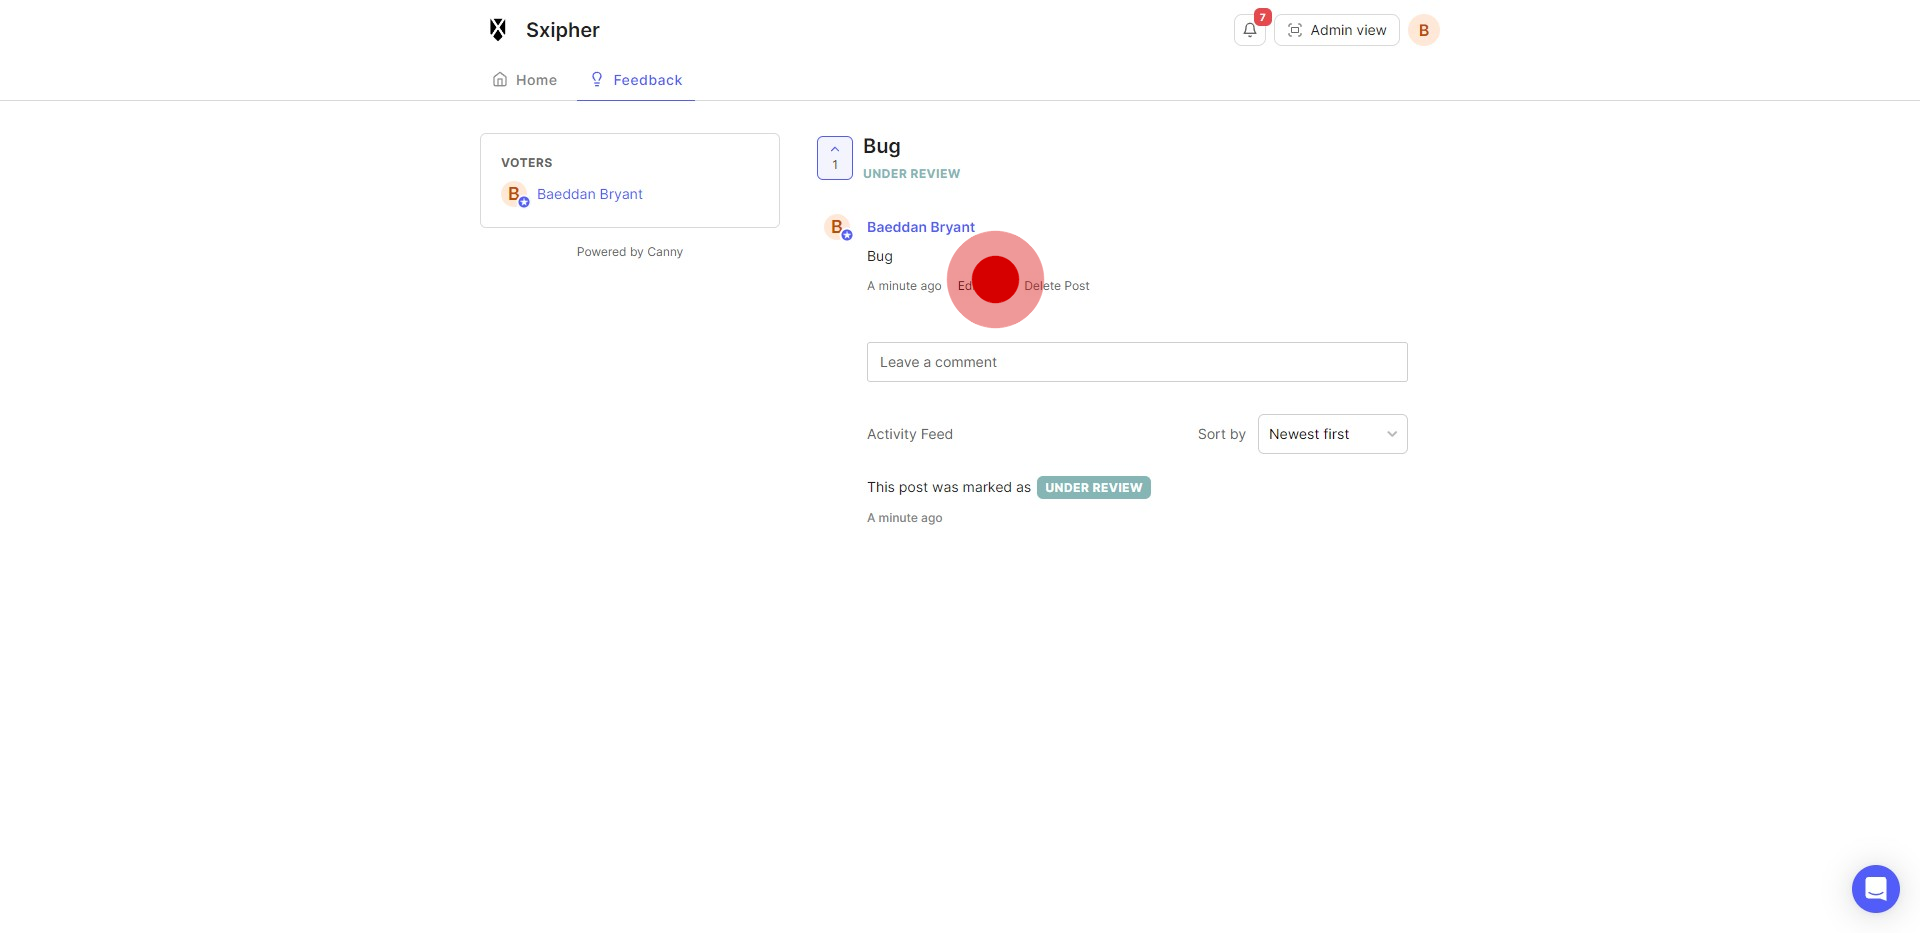
Task: Open the Powered by Canny link
Action: 629,252
